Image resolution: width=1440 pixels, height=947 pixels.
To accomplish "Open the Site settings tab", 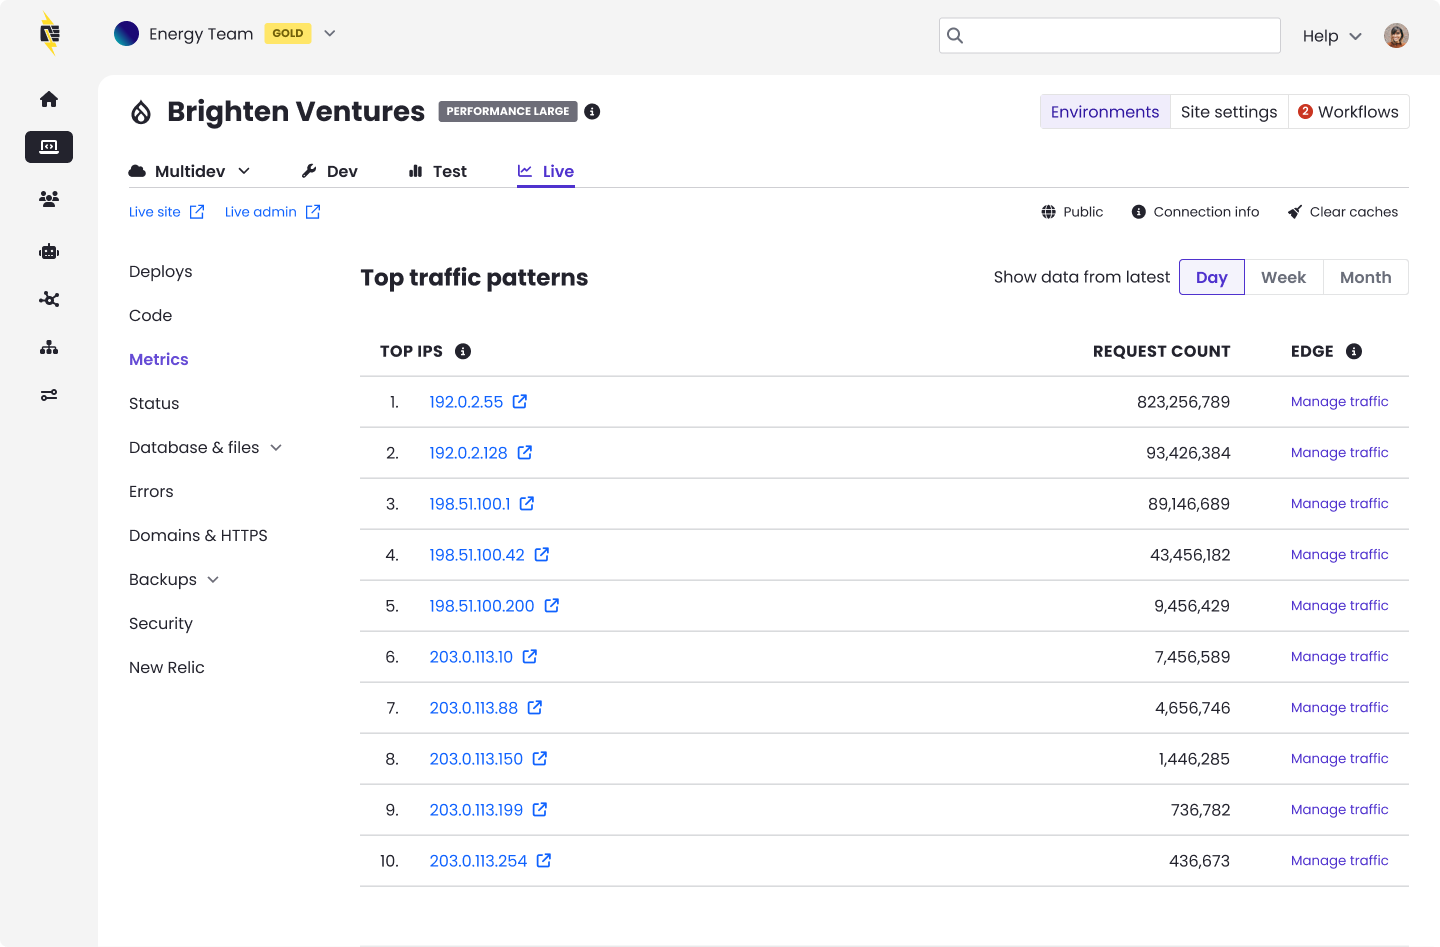I will point(1228,112).
